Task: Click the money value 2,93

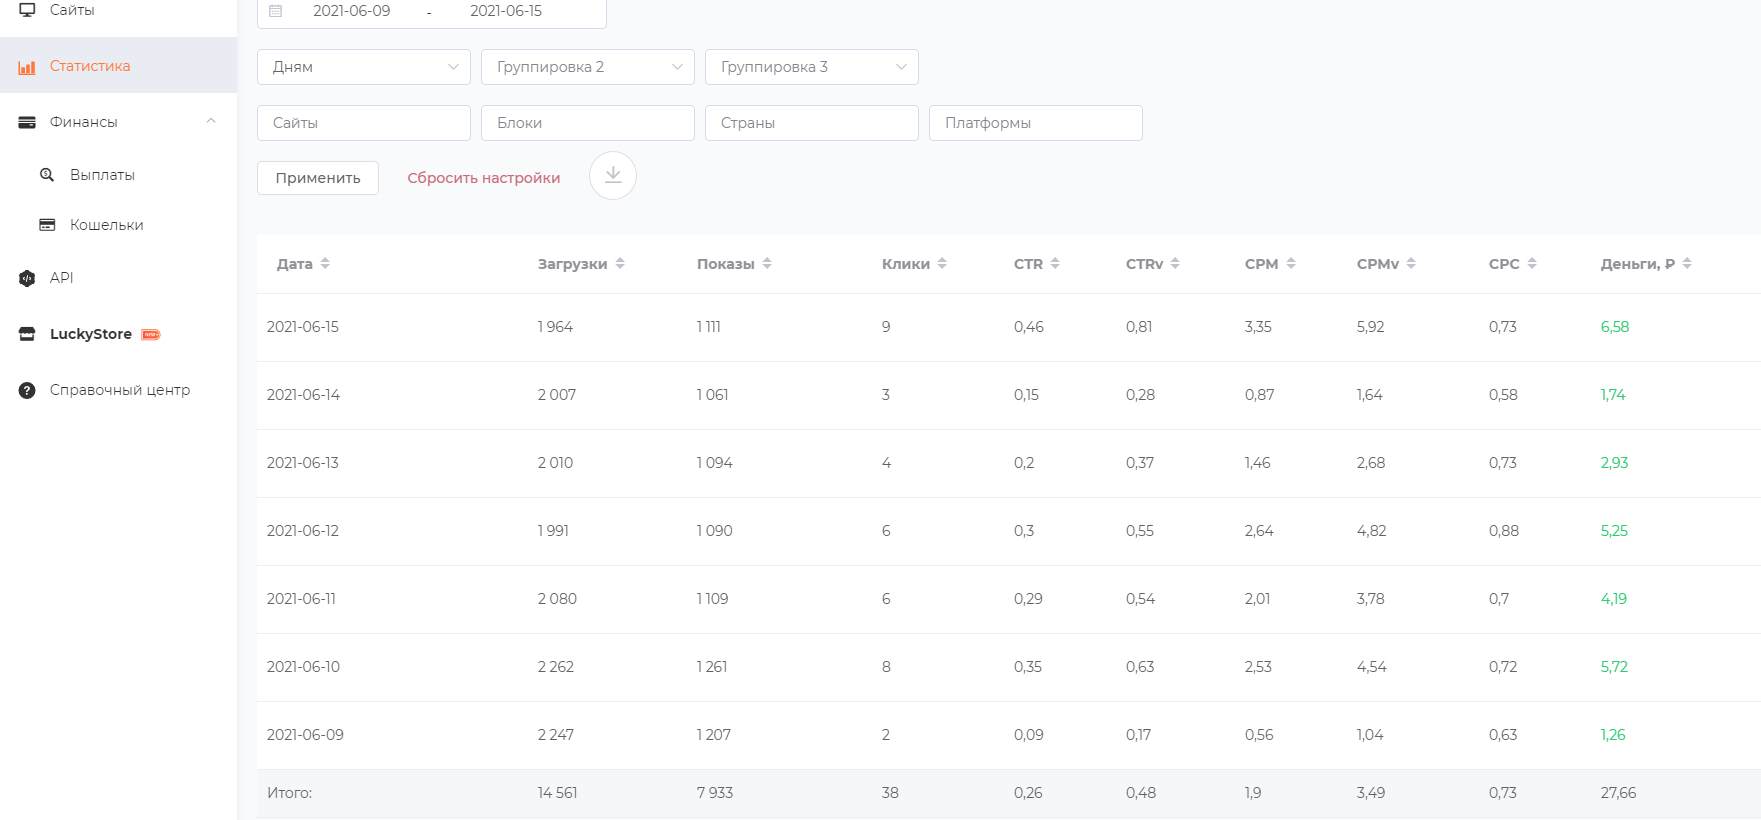Action: coord(1614,463)
